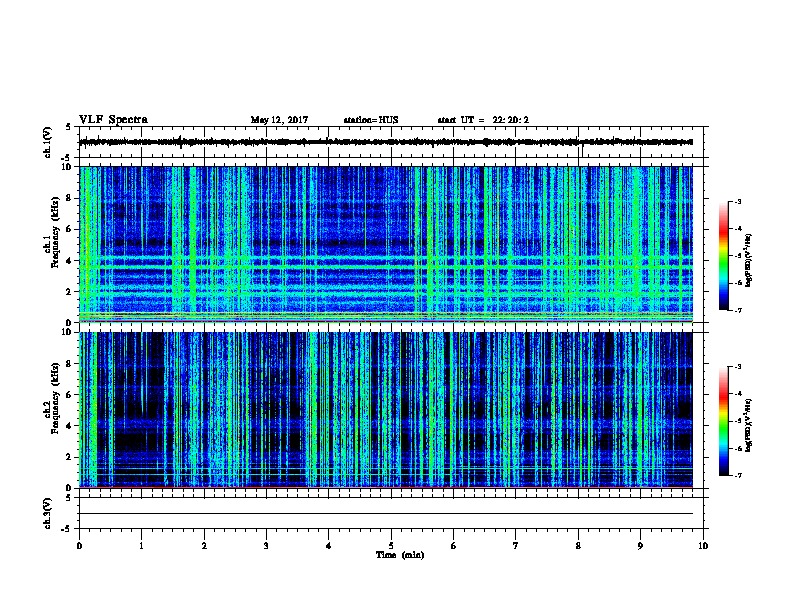792x612 pixels.
Task: Click the ch.1 spectrogram color scale bar
Action: (x=723, y=256)
